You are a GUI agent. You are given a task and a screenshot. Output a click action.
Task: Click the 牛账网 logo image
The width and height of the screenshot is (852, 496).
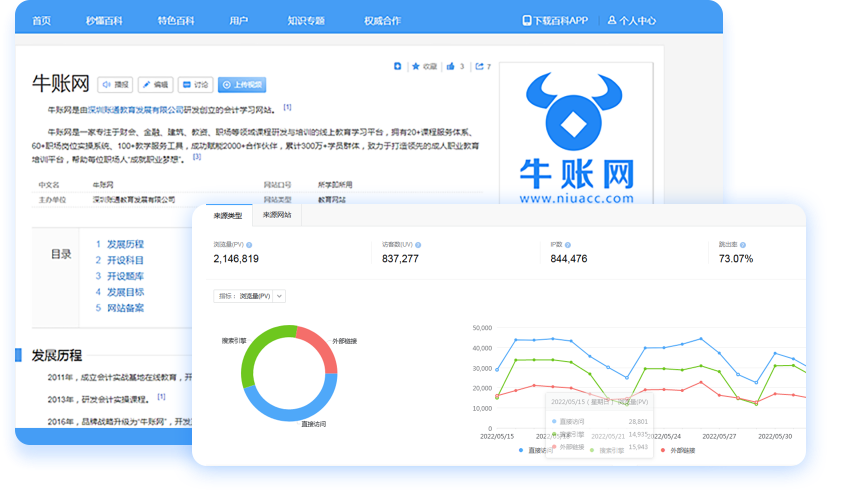pyautogui.click(x=576, y=136)
